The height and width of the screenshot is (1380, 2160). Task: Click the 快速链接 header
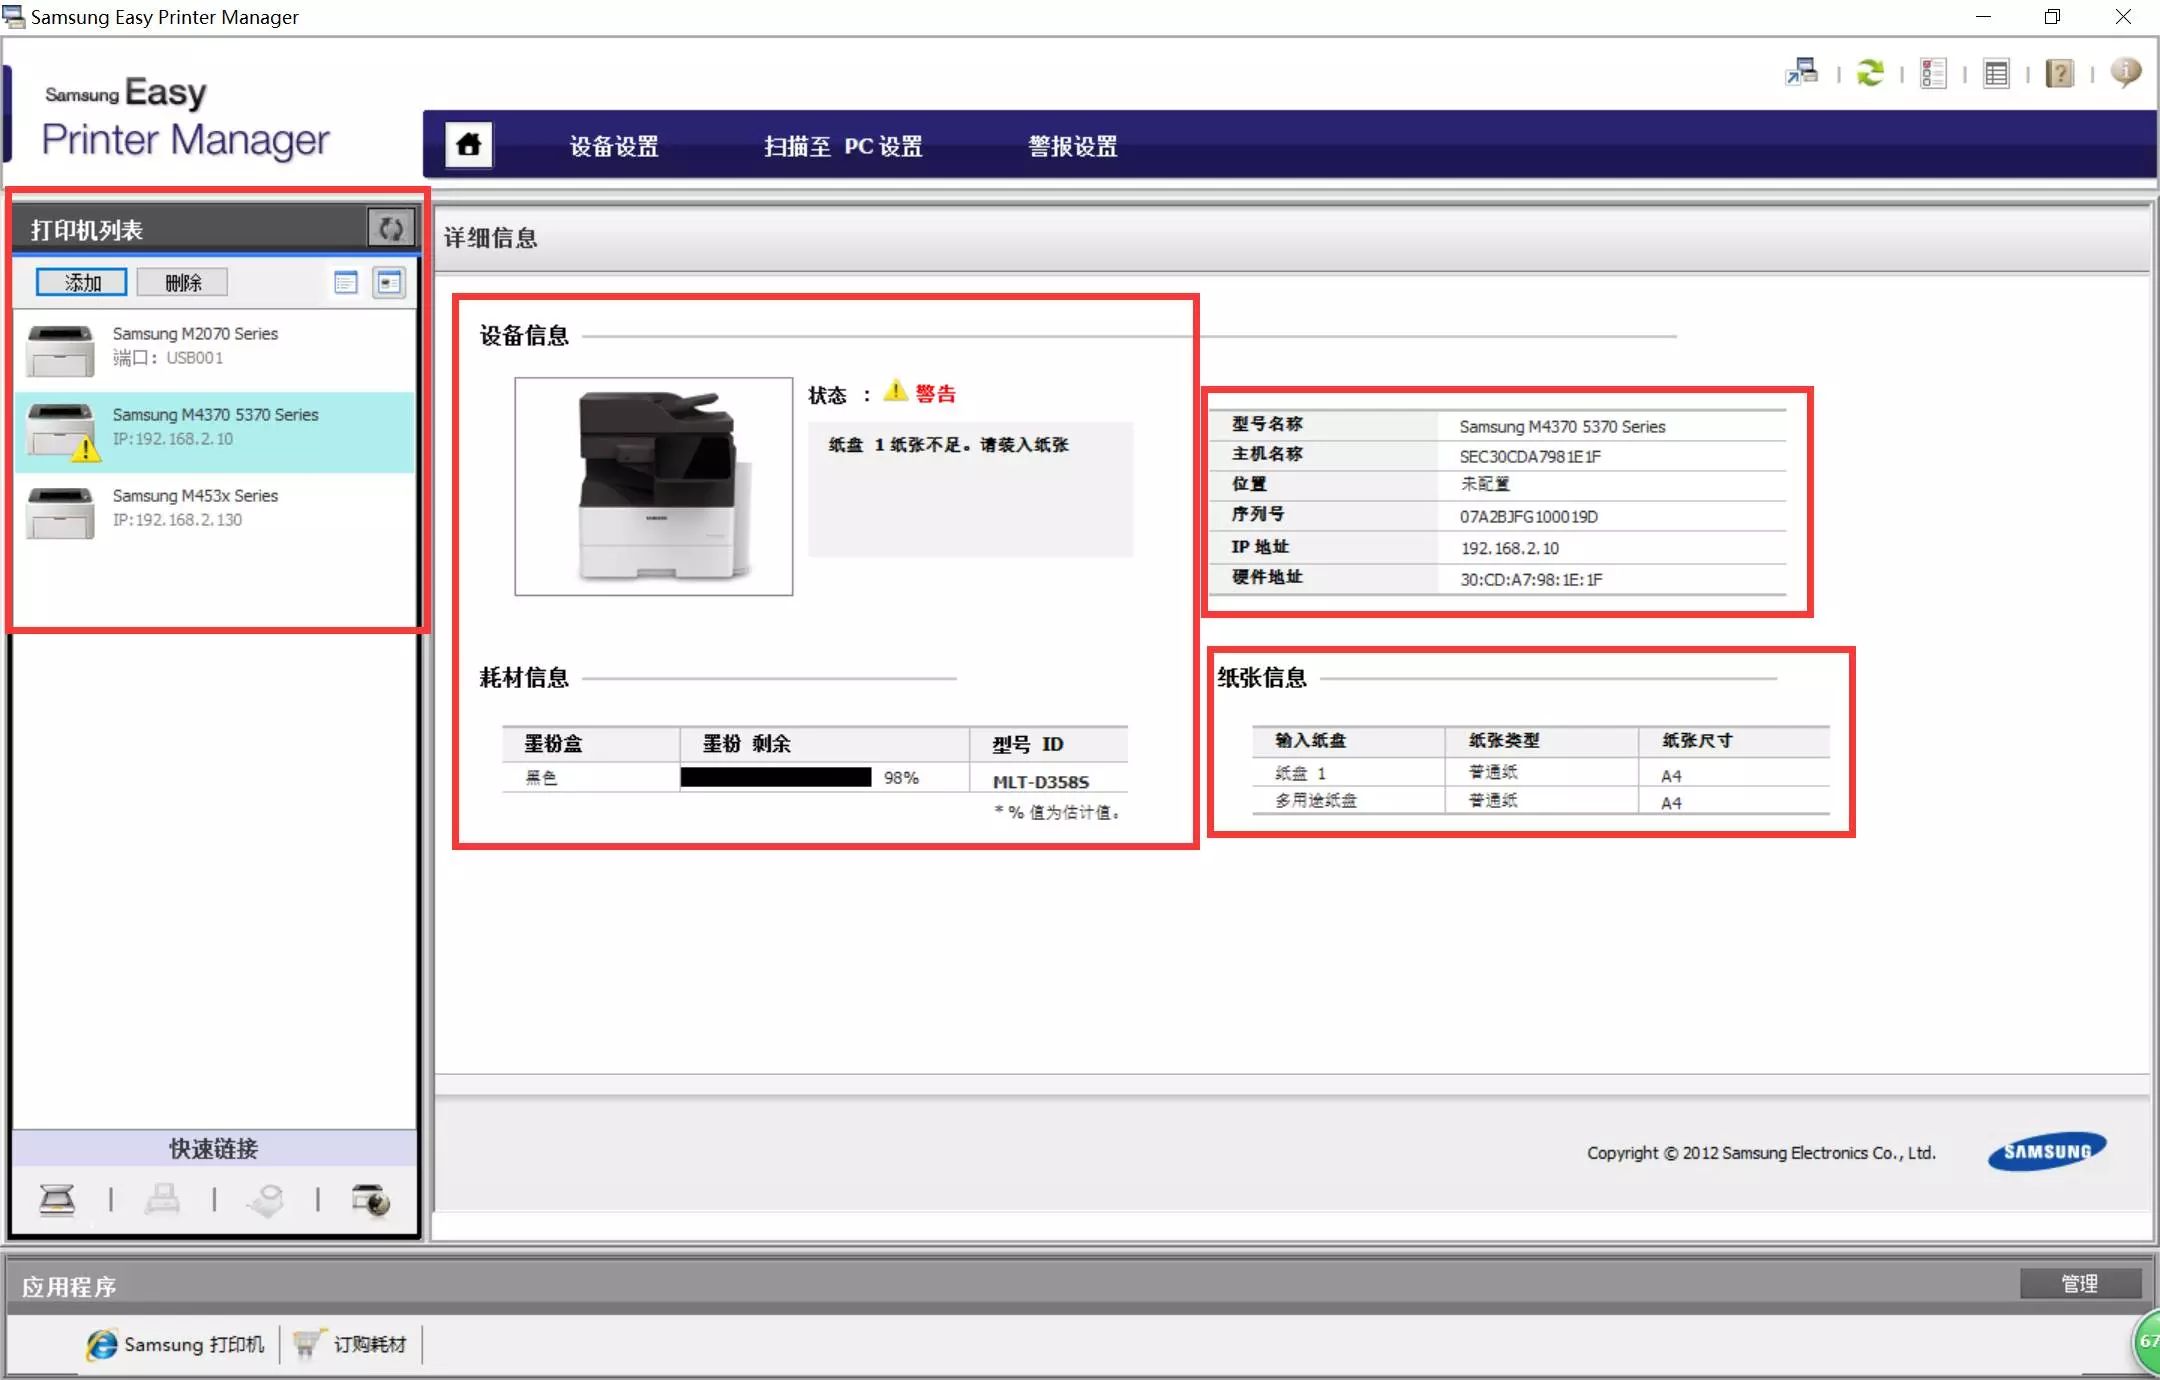(213, 1148)
